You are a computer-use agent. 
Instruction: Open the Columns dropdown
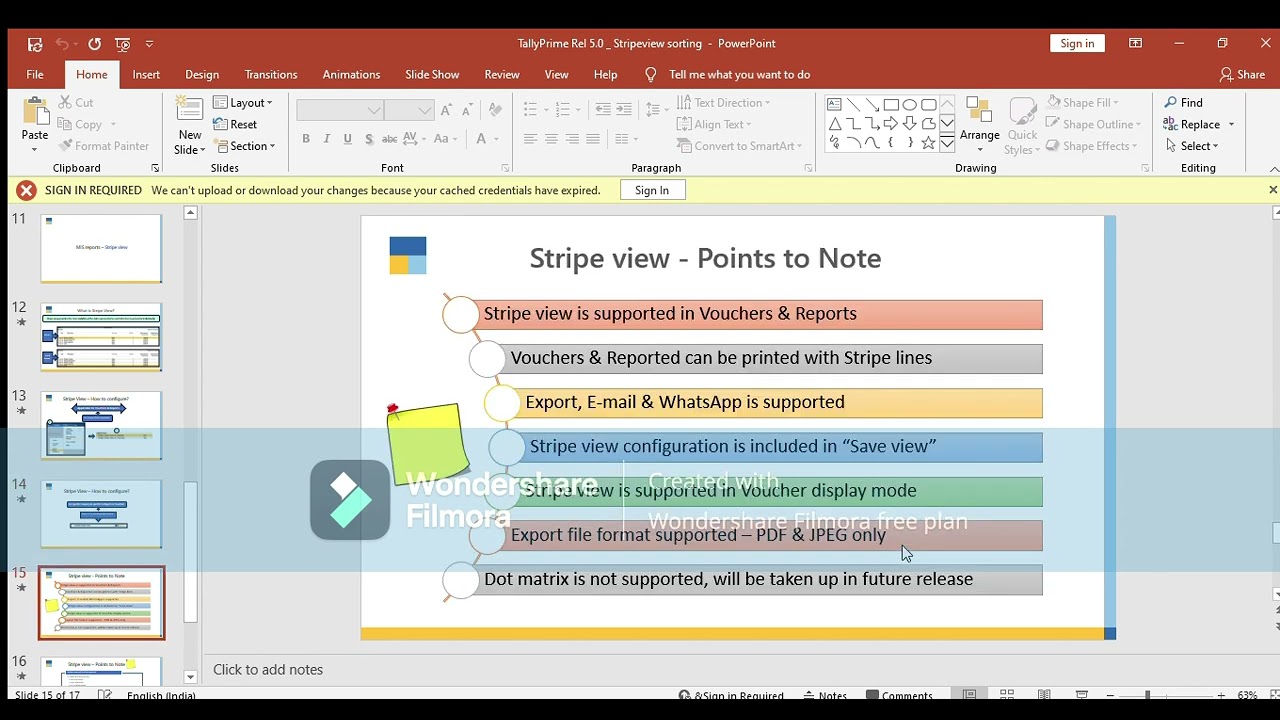click(x=626, y=139)
